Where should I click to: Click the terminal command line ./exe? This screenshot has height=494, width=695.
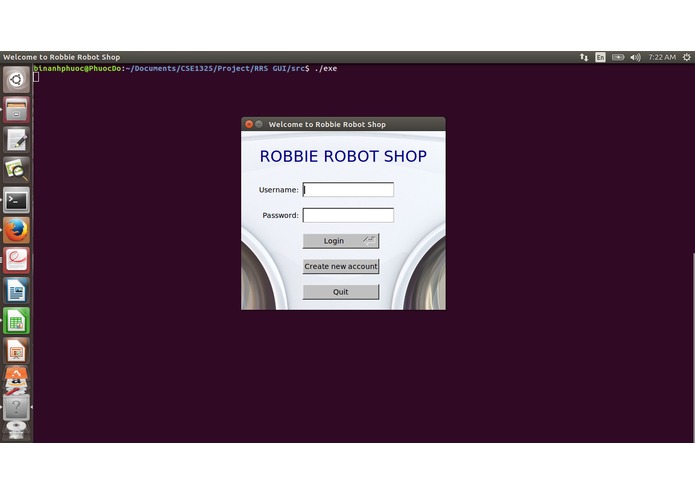coord(325,68)
